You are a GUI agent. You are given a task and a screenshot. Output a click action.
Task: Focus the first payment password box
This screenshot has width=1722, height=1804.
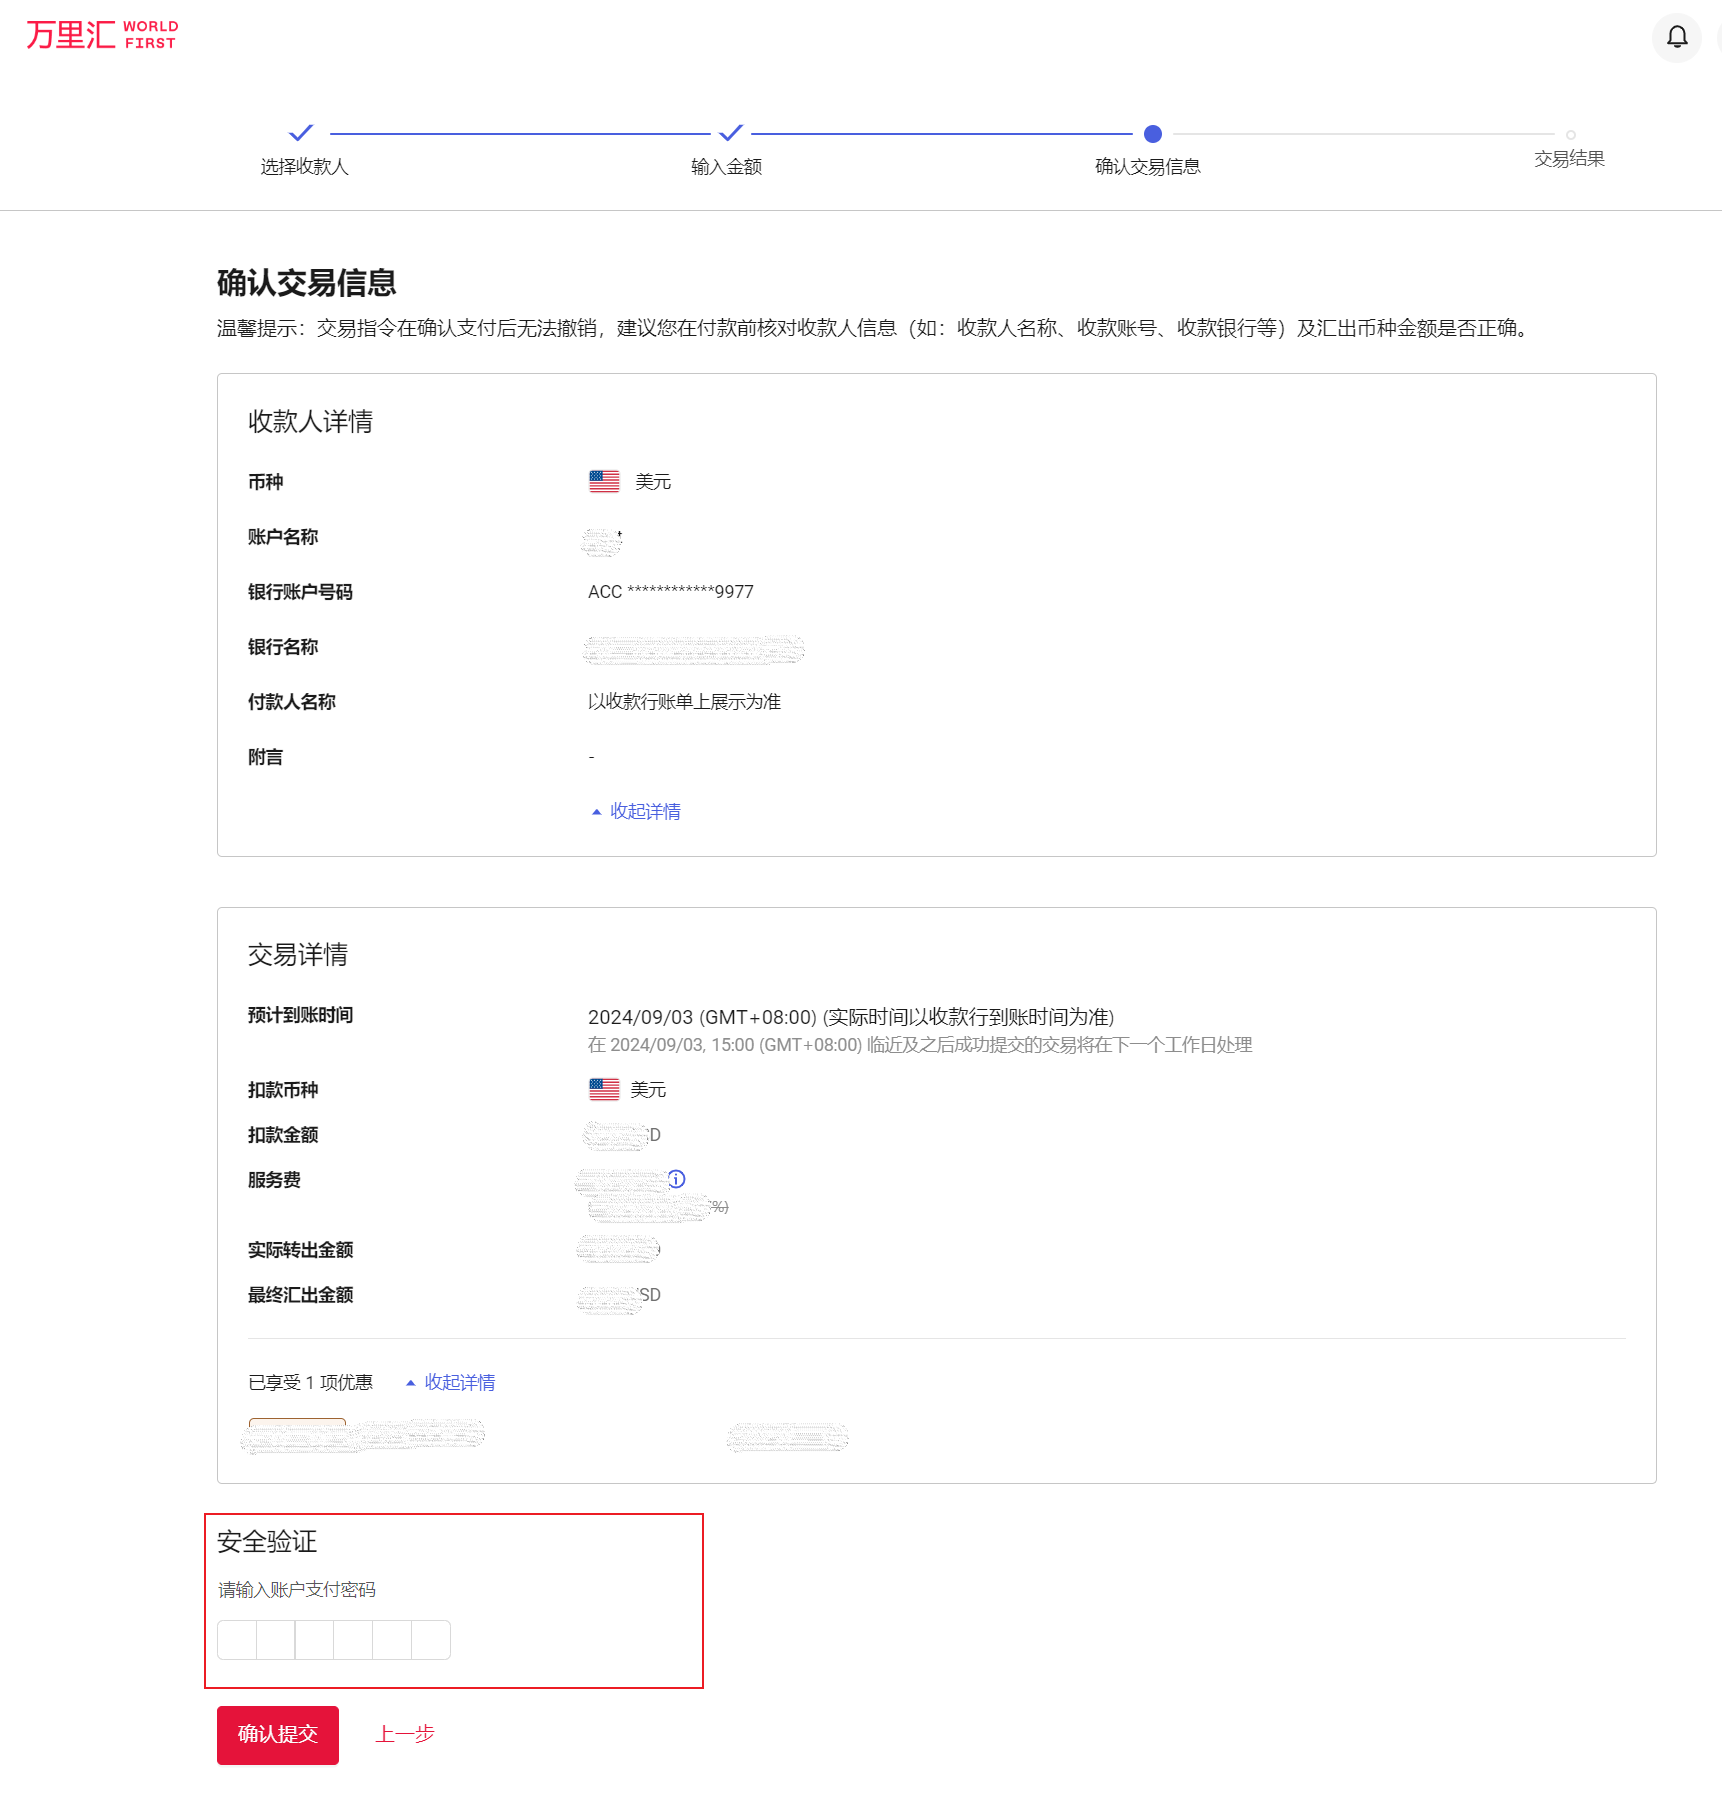coord(237,1640)
